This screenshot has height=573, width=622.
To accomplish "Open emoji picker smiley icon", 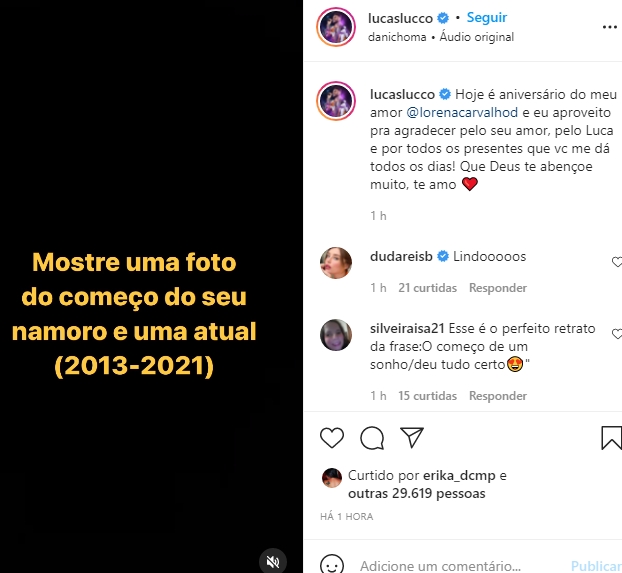I will point(332,565).
